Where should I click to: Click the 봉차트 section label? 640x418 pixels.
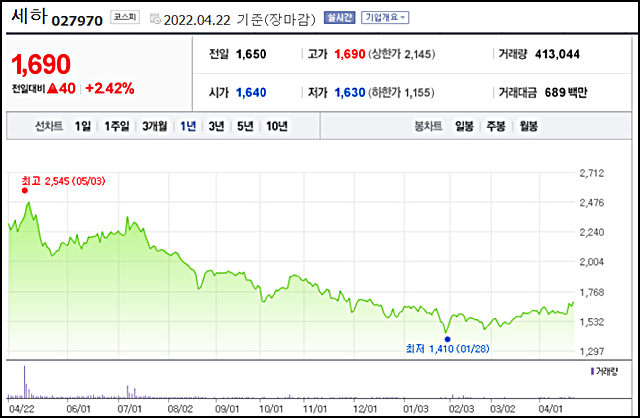click(x=428, y=126)
